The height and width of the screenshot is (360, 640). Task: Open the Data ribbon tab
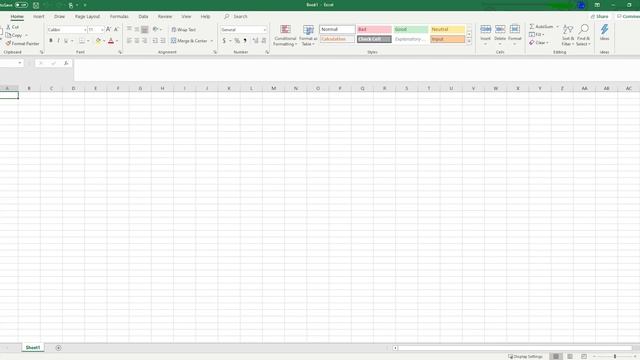tap(143, 17)
